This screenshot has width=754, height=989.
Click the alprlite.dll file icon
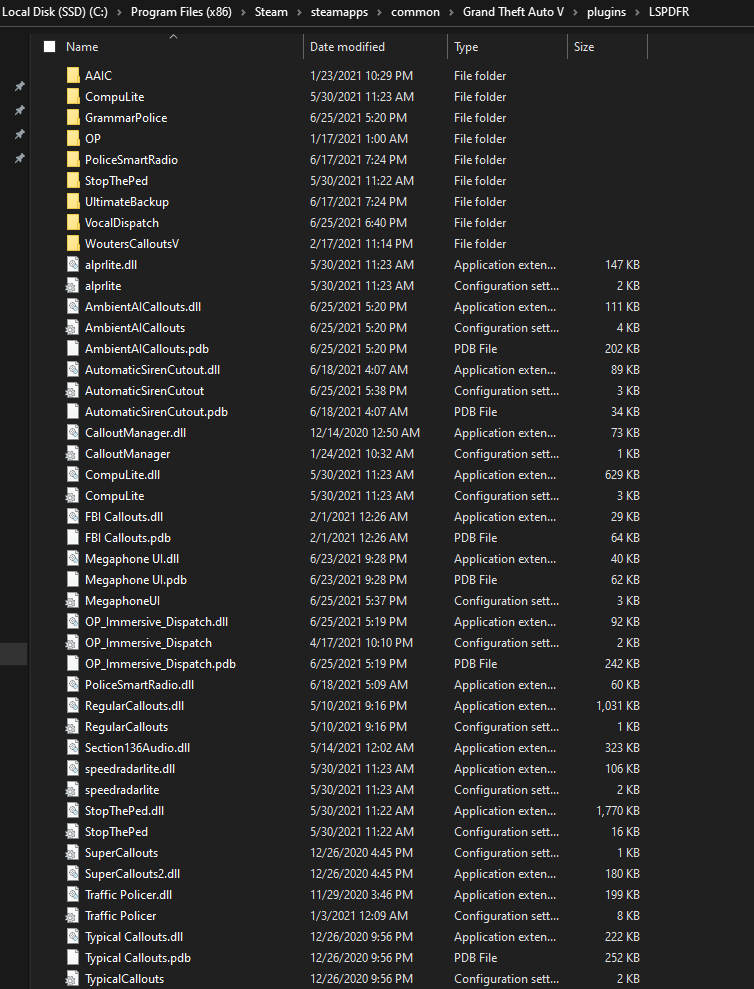[73, 265]
